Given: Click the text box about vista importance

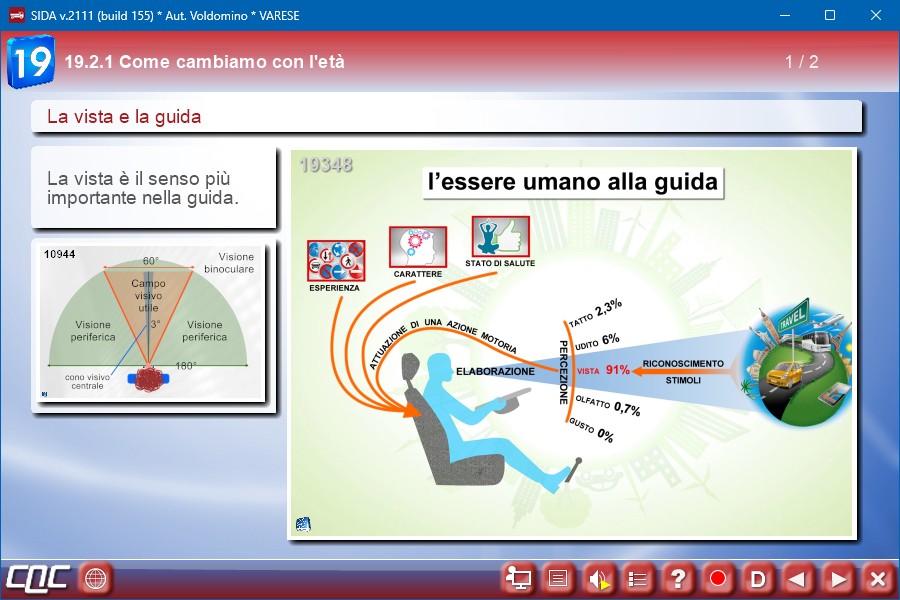Looking at the screenshot, I should click(153, 188).
